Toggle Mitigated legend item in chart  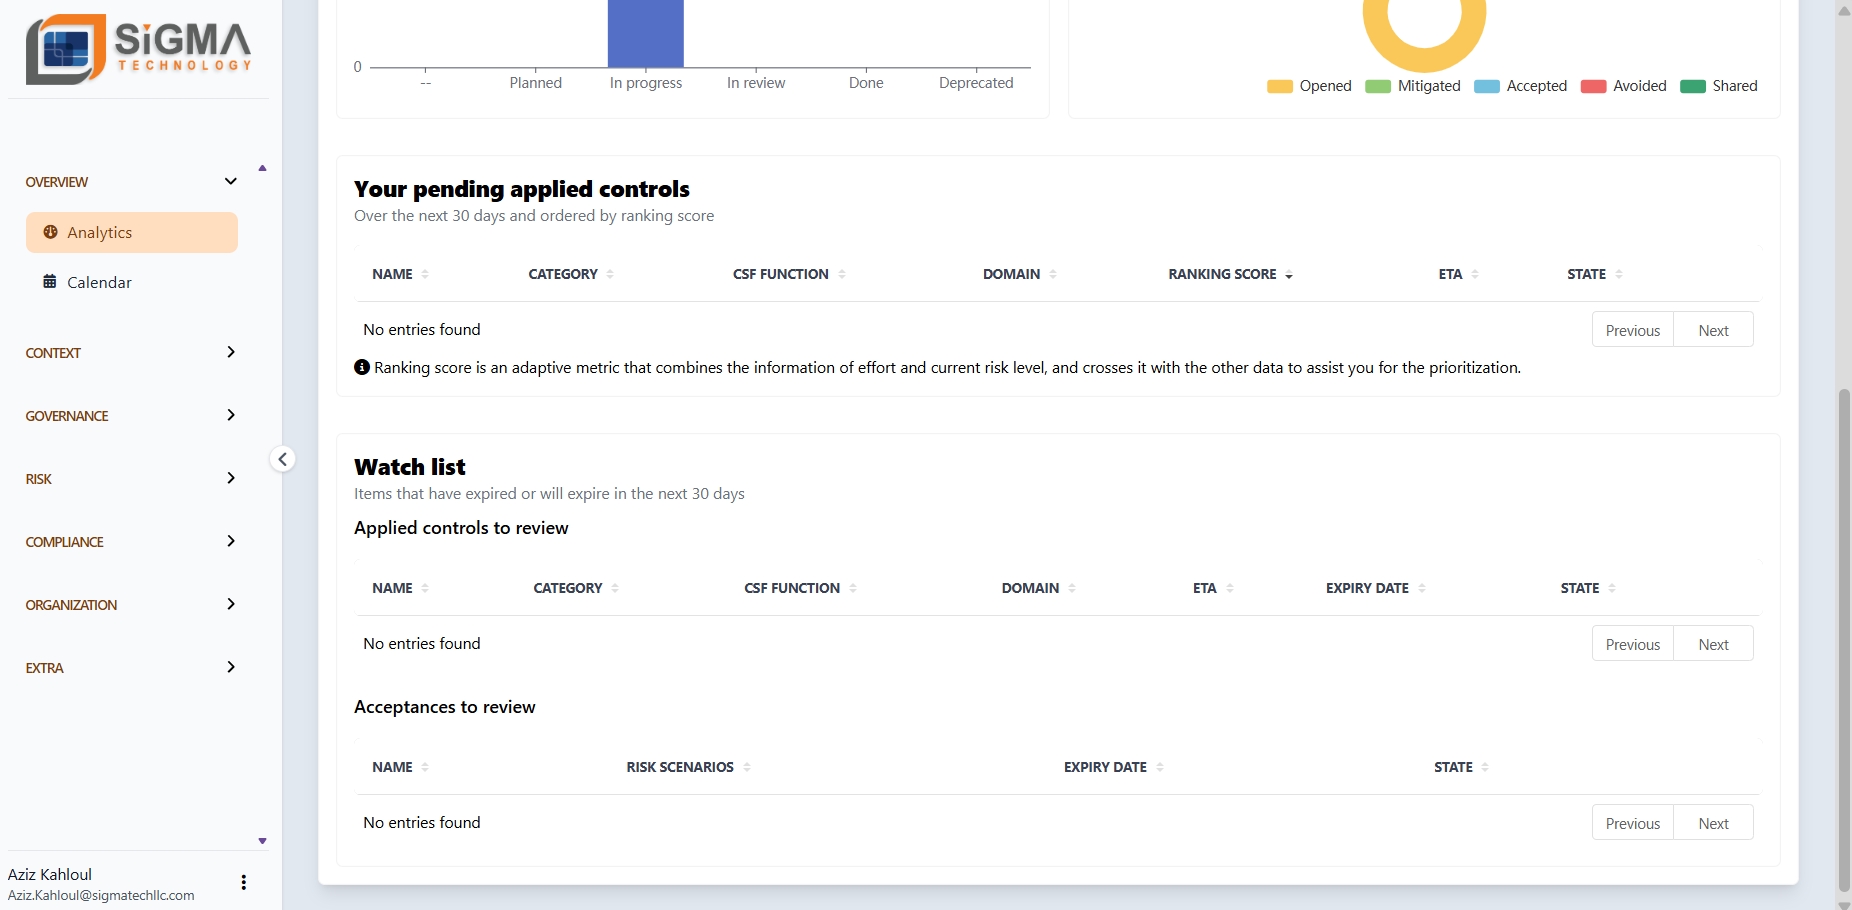click(x=1413, y=86)
